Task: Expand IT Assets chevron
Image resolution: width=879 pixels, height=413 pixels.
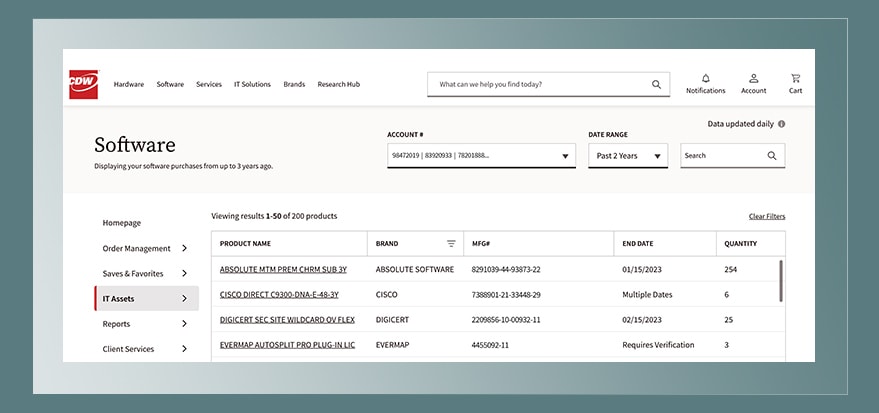Action: point(184,299)
